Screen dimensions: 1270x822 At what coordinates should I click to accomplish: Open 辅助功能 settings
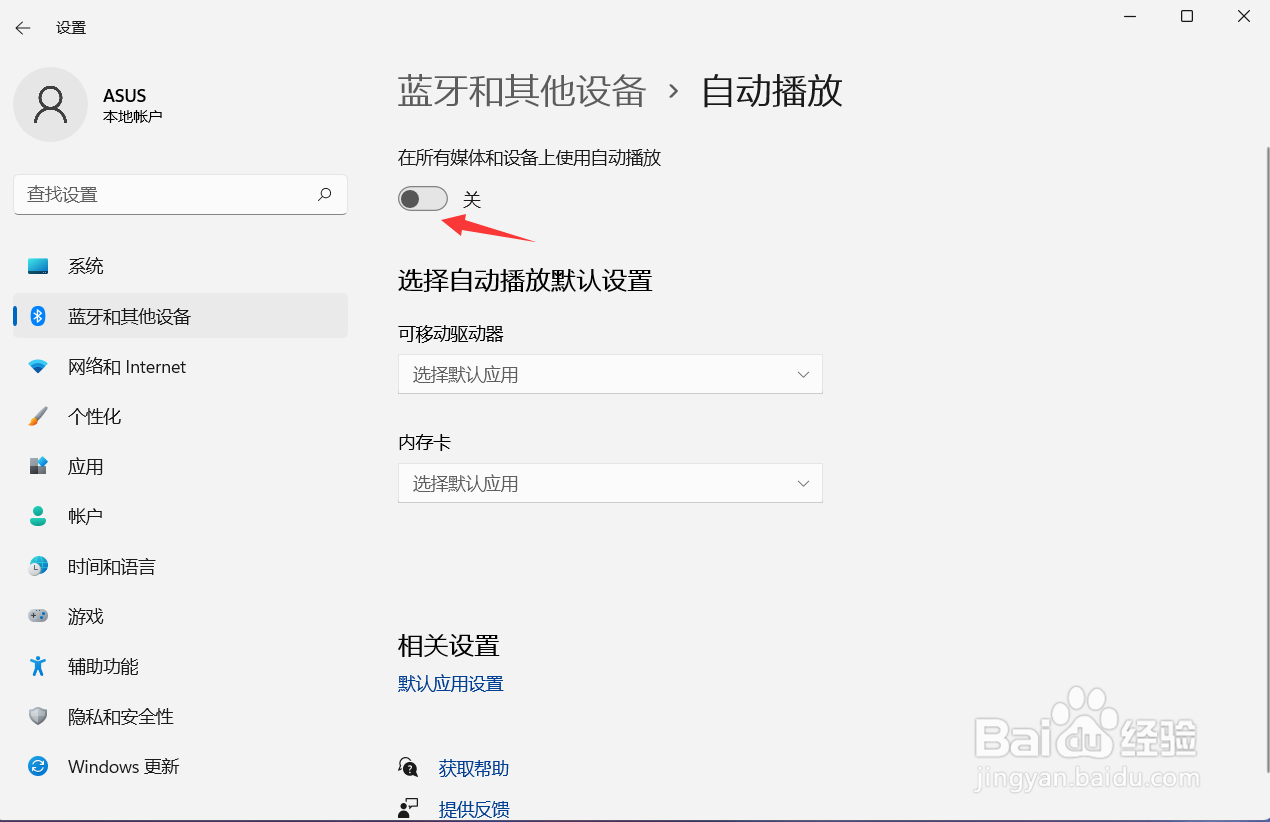point(104,666)
